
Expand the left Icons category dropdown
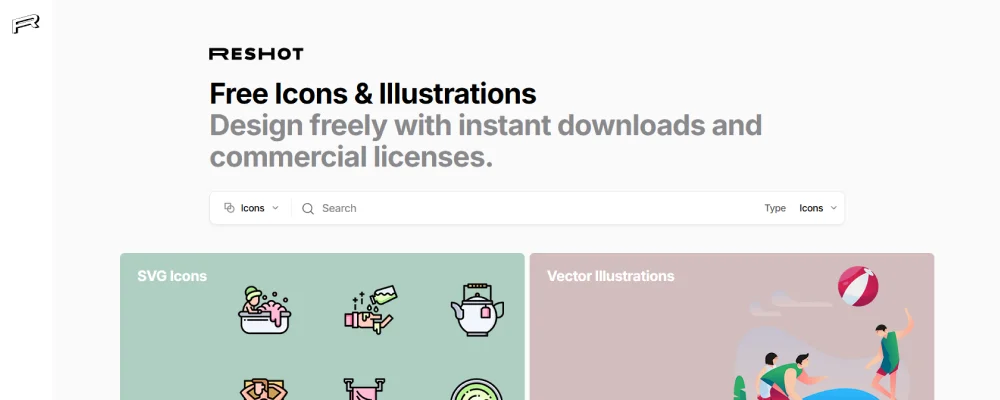(251, 208)
